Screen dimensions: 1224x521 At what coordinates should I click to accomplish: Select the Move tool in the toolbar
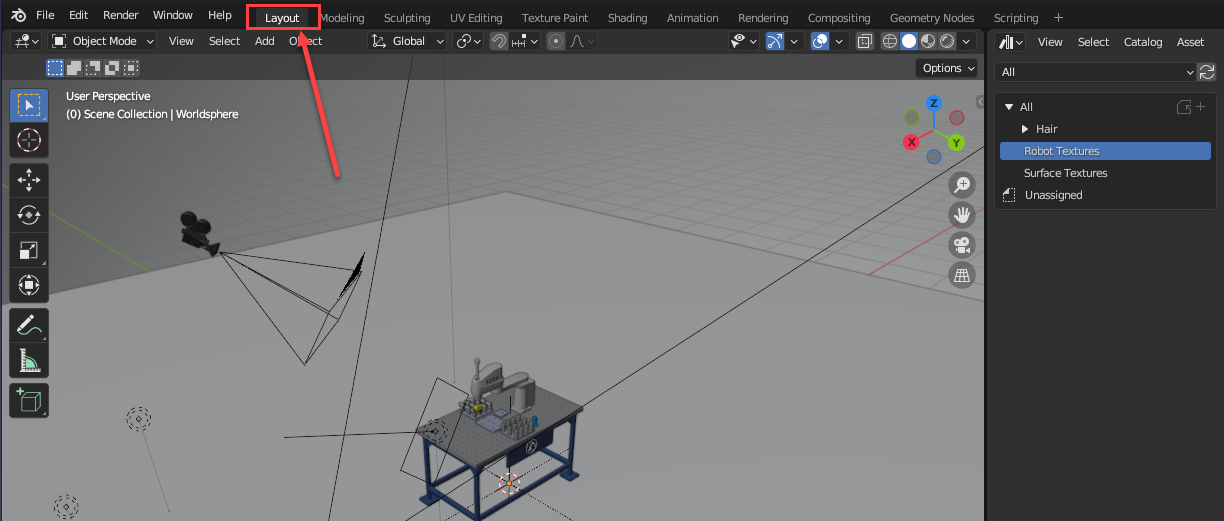pos(29,181)
